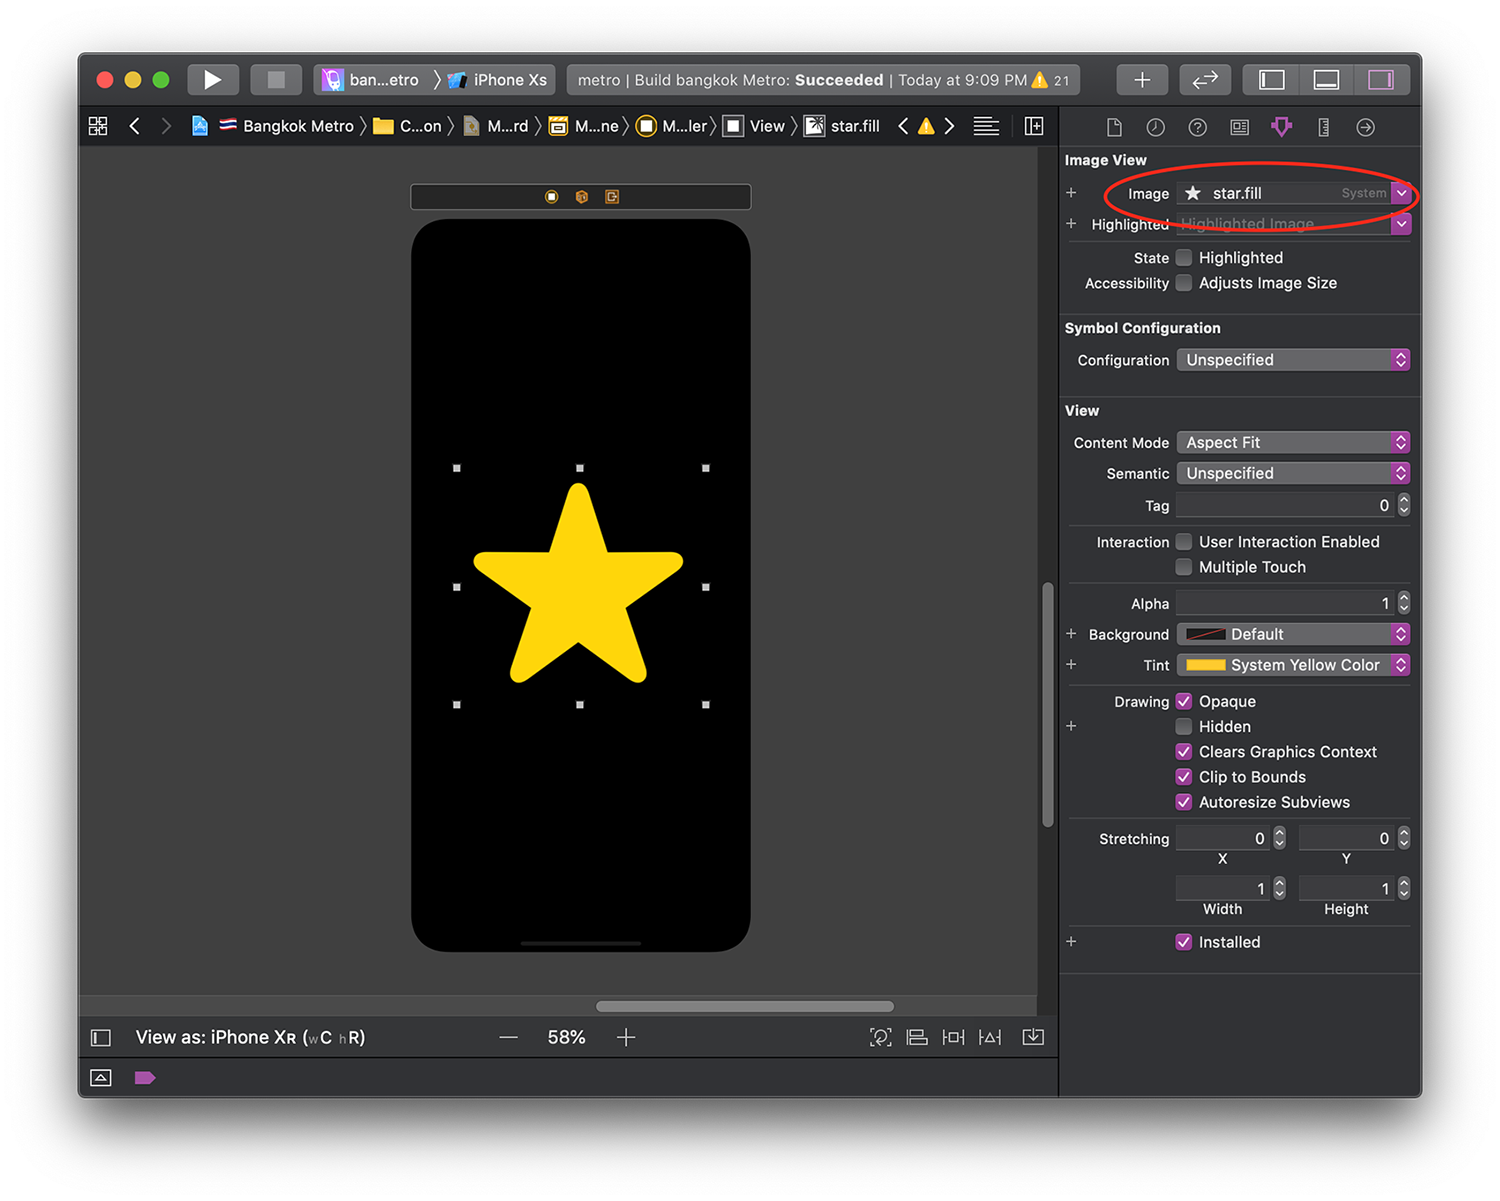
Task: Open the C...on folder breadcrumb
Action: pos(408,126)
